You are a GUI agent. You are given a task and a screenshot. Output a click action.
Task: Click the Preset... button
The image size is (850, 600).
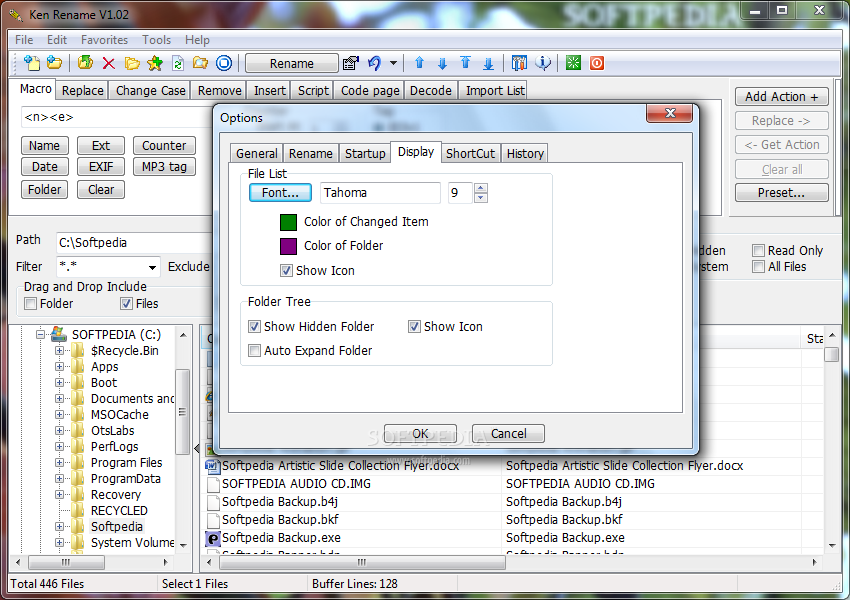coord(782,192)
